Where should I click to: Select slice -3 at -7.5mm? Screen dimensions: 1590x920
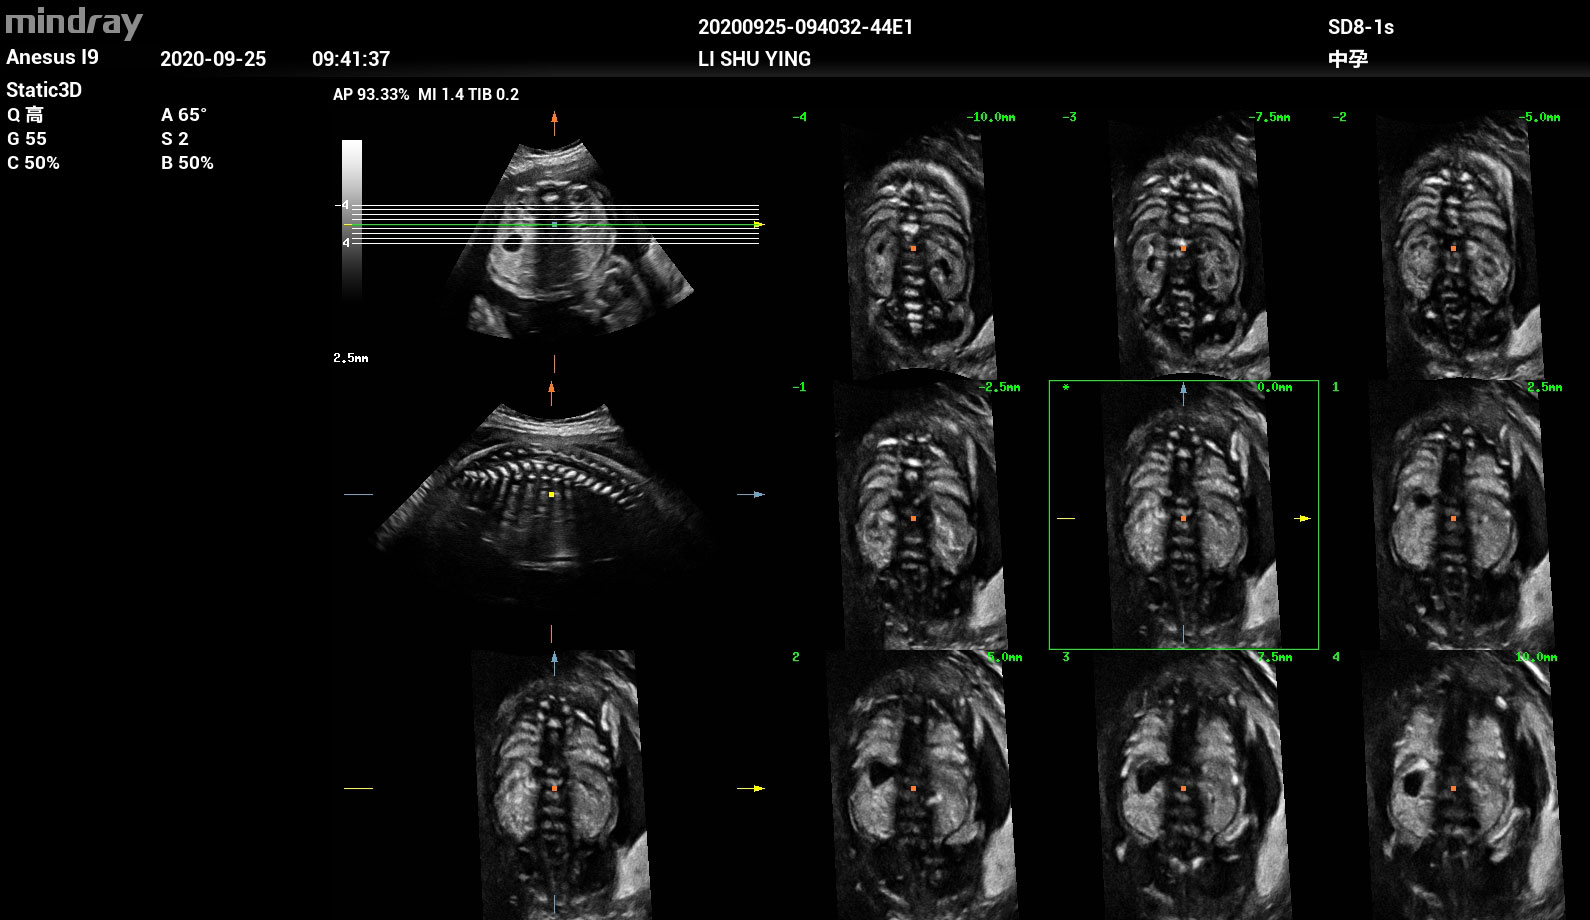1183,245
